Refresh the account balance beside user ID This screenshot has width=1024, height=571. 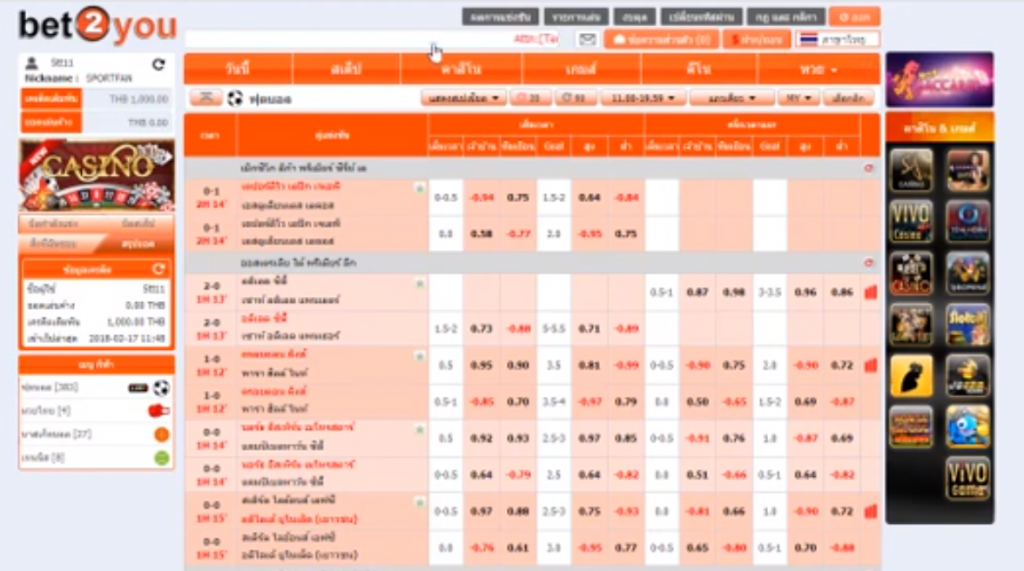(x=159, y=64)
